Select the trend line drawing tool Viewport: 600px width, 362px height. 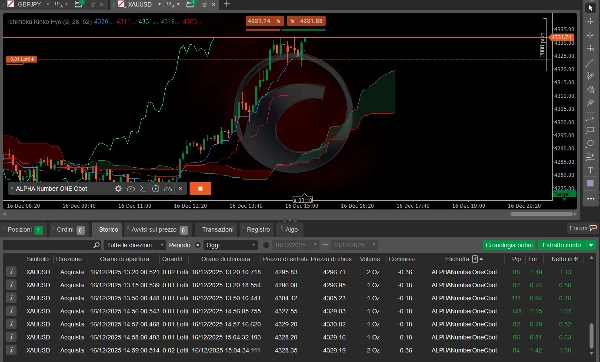[x=590, y=62]
